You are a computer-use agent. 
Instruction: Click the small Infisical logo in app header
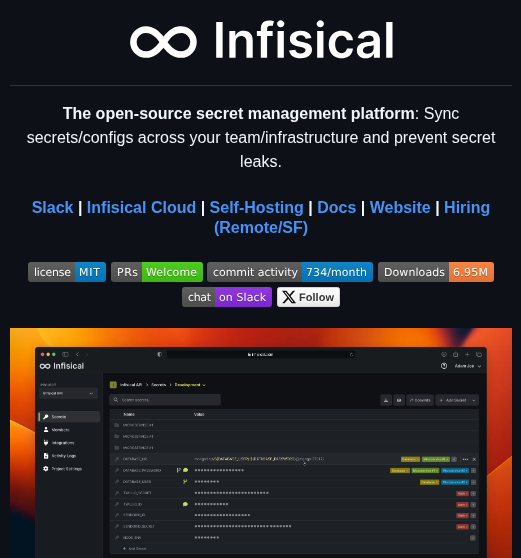pyautogui.click(x=62, y=366)
